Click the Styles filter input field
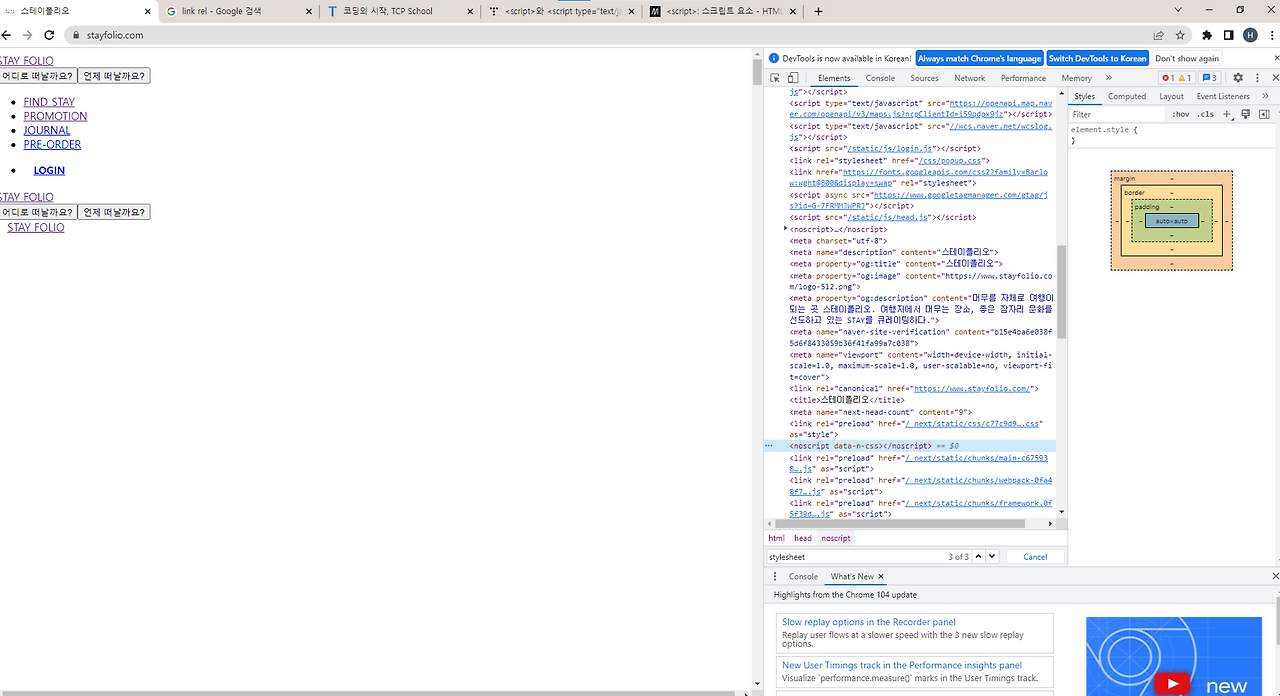1280x696 pixels. tap(1118, 114)
